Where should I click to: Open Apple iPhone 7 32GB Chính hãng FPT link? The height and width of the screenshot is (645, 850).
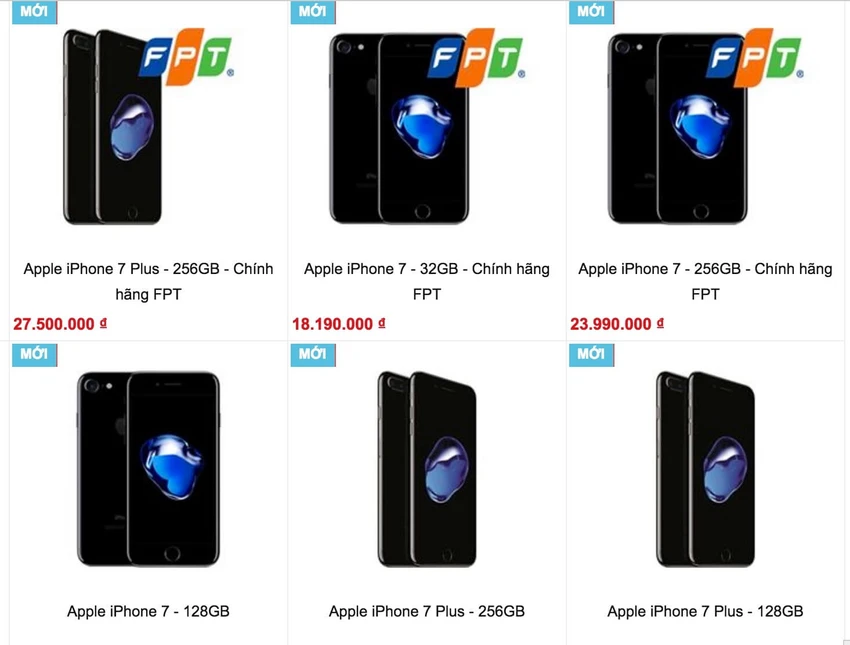click(x=427, y=281)
